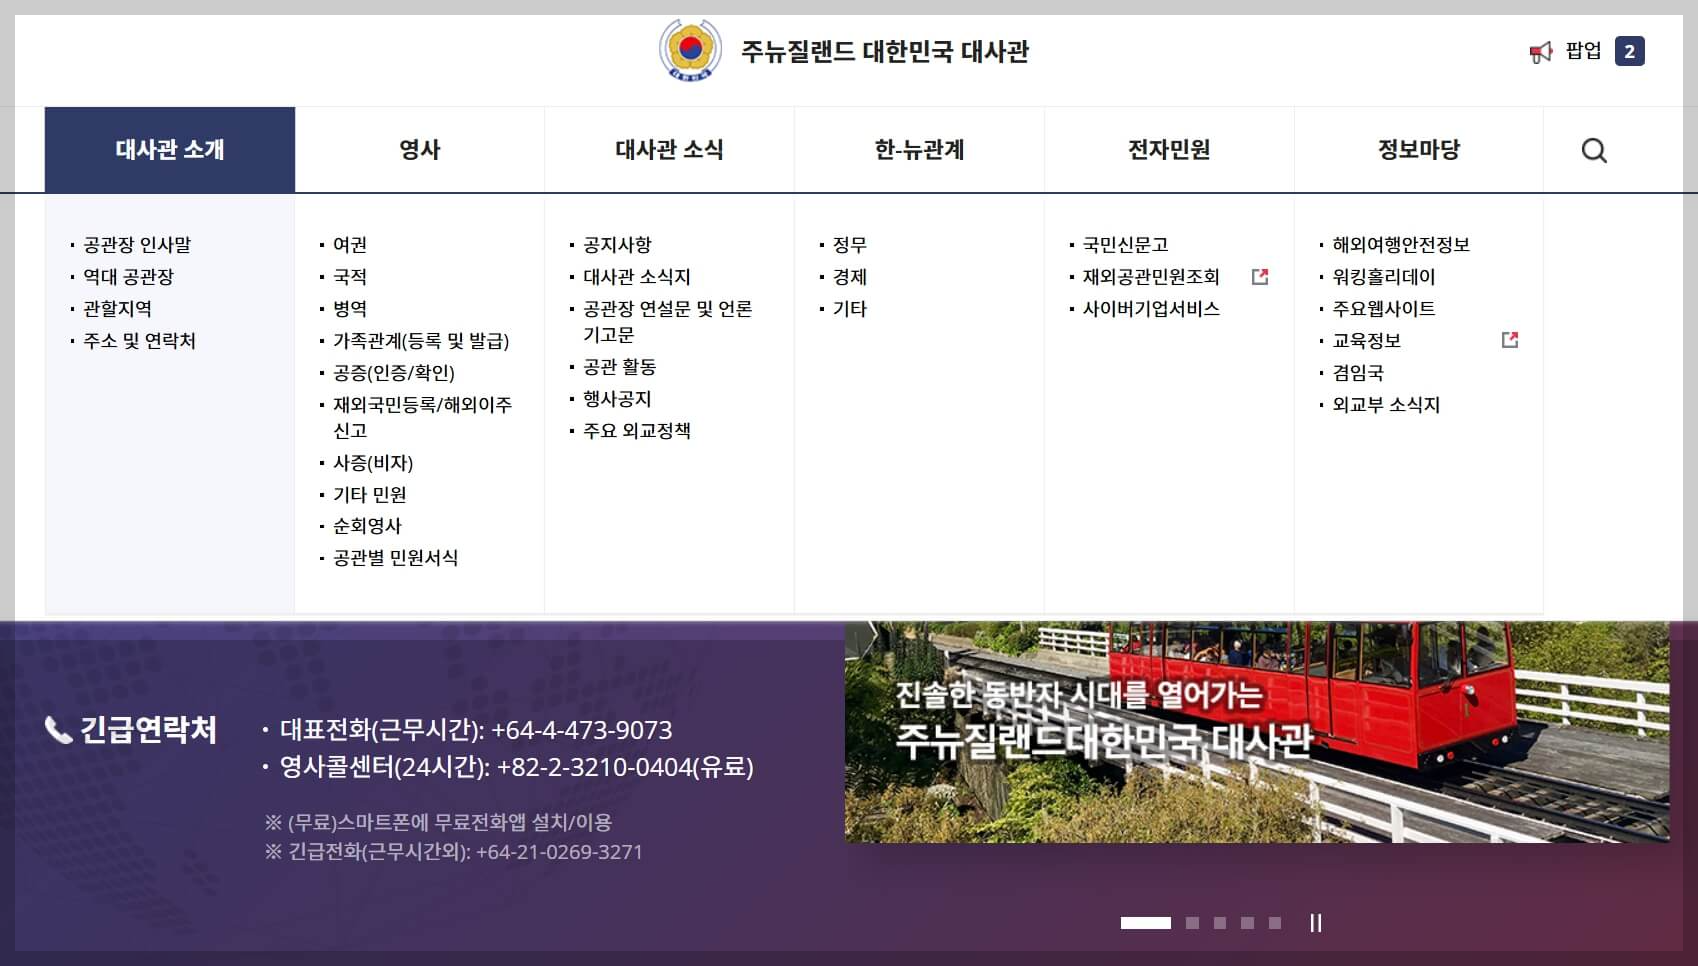This screenshot has width=1698, height=966.
Task: Open 역대 공관장 page
Action: (128, 277)
